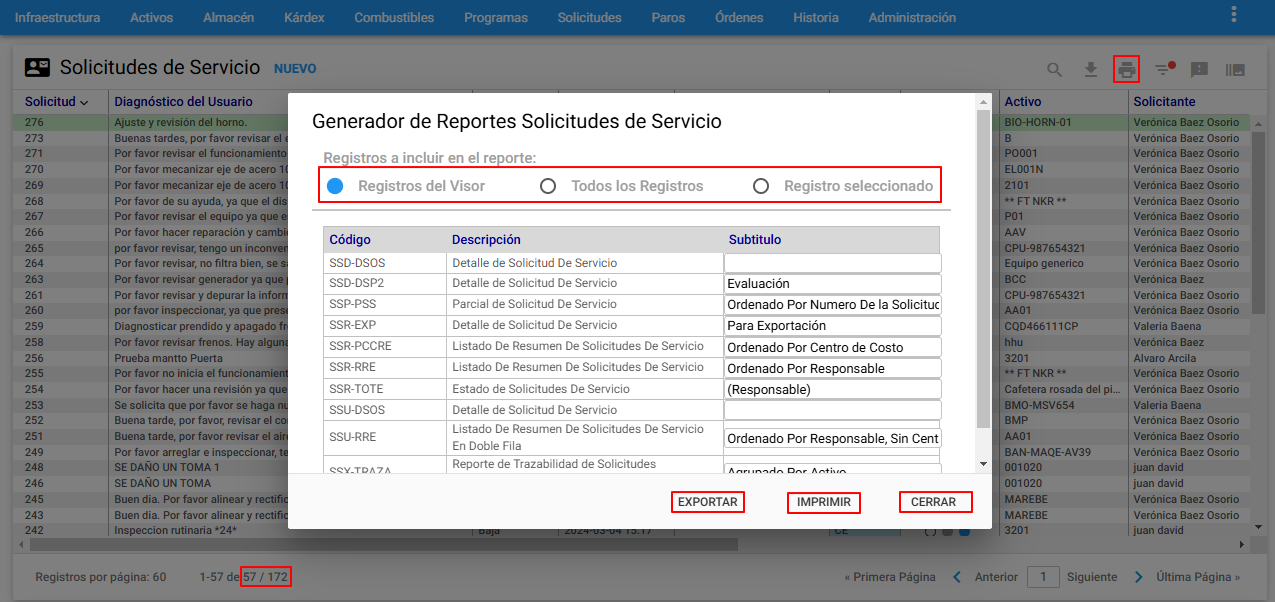
Task: Click Descripción column header in dialog
Action: click(x=486, y=240)
